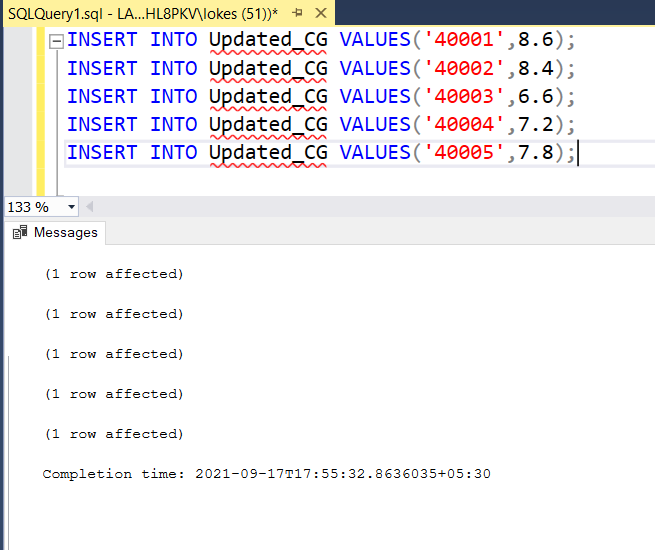
Task: Click the number 7.8 in the editor
Action: [536, 152]
